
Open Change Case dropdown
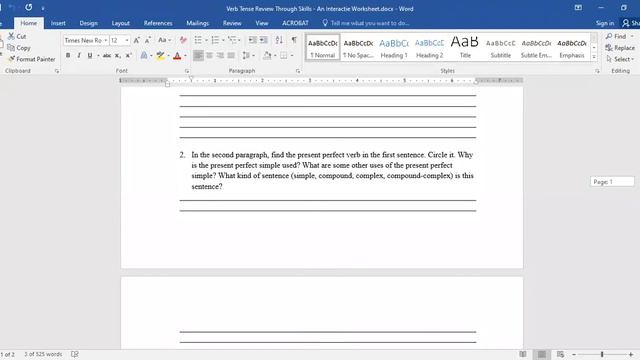point(164,40)
